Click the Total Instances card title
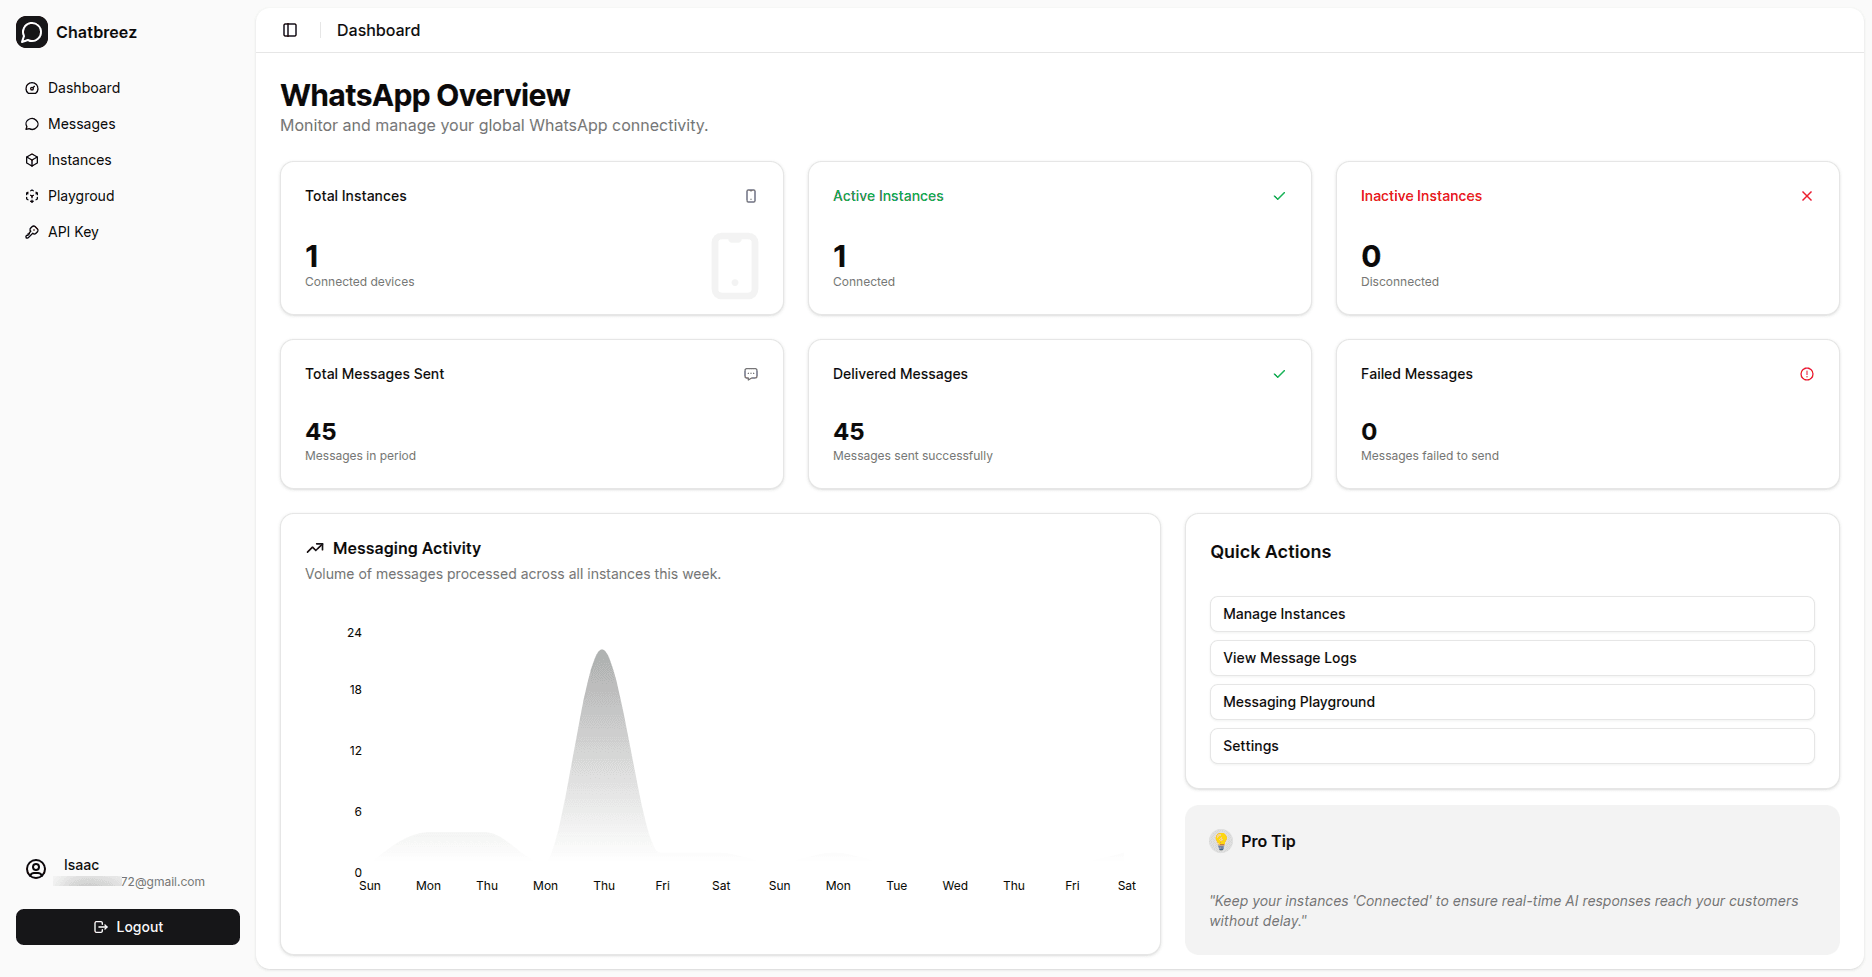Screen dimensions: 1872x977 pos(356,196)
